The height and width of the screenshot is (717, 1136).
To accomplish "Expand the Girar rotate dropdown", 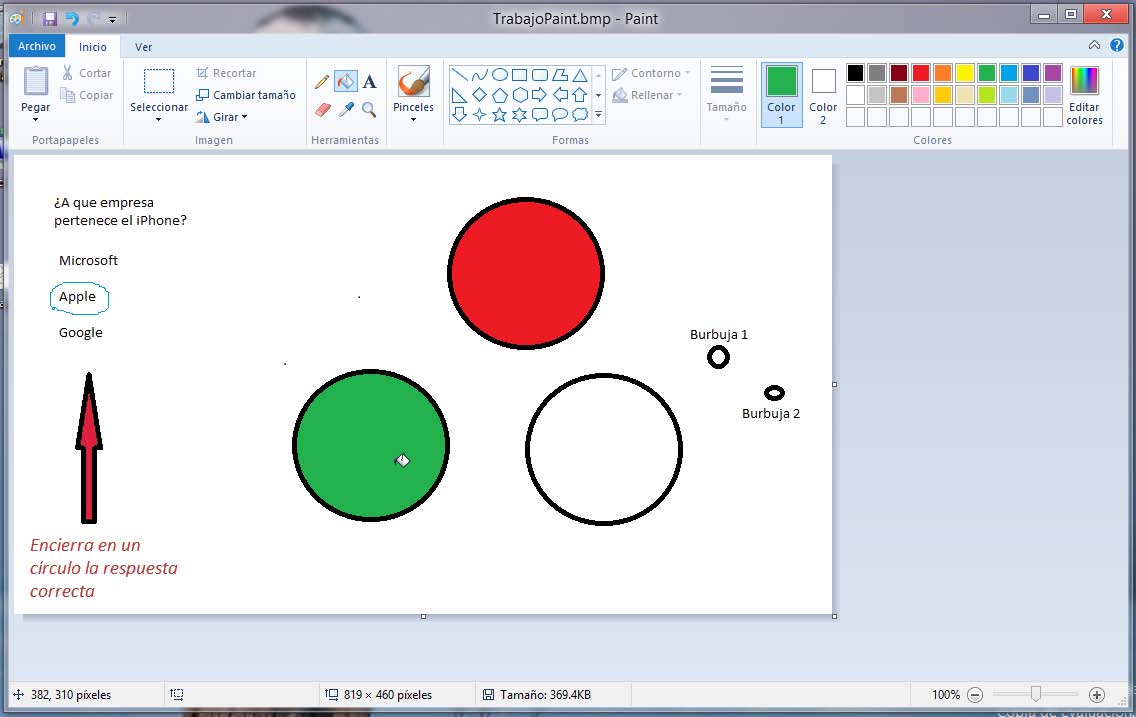I will pyautogui.click(x=244, y=117).
